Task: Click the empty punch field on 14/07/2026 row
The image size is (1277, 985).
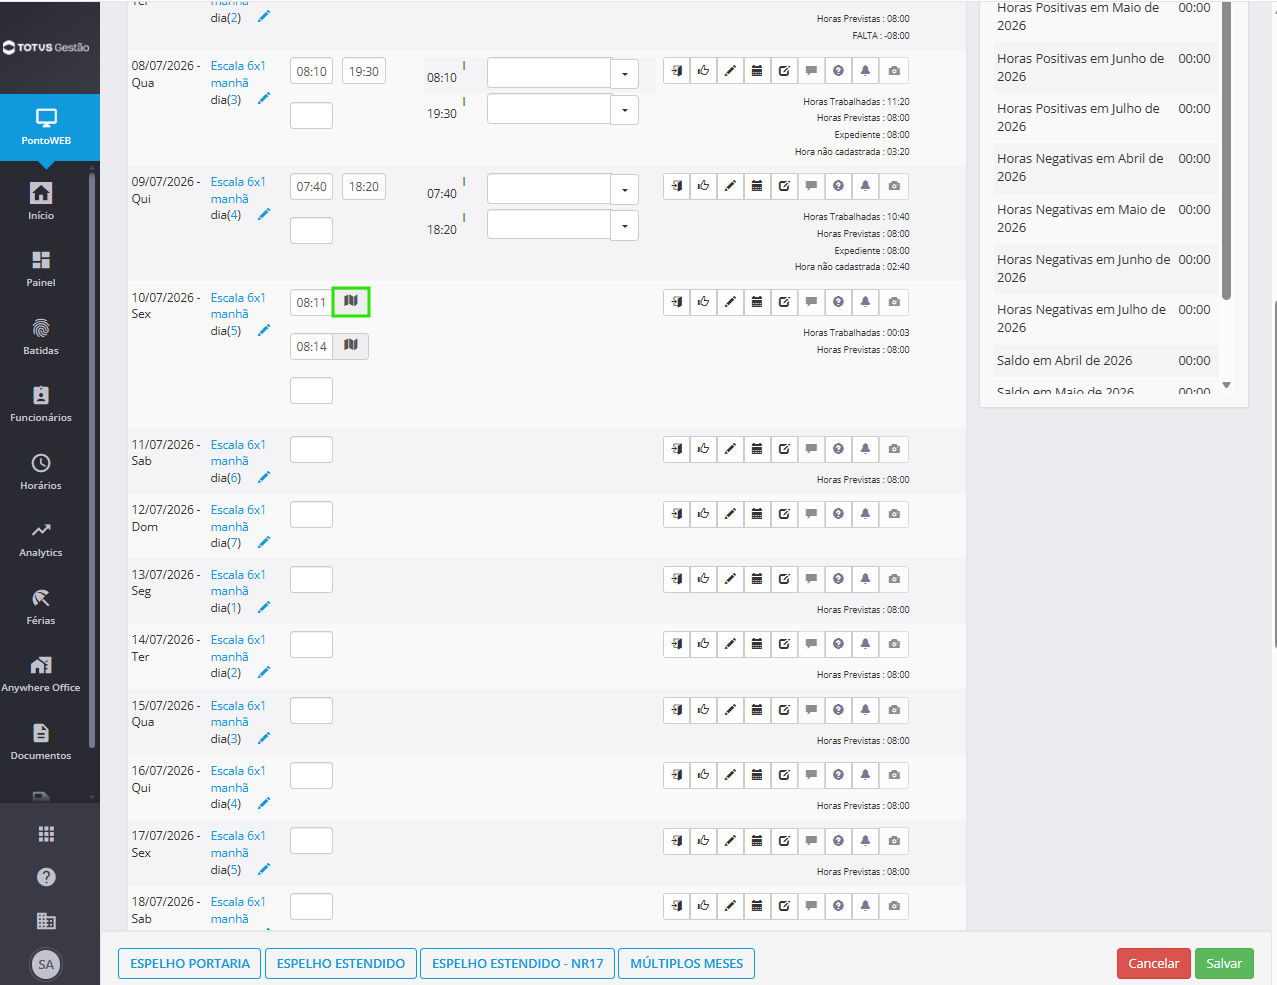Action: tap(311, 645)
